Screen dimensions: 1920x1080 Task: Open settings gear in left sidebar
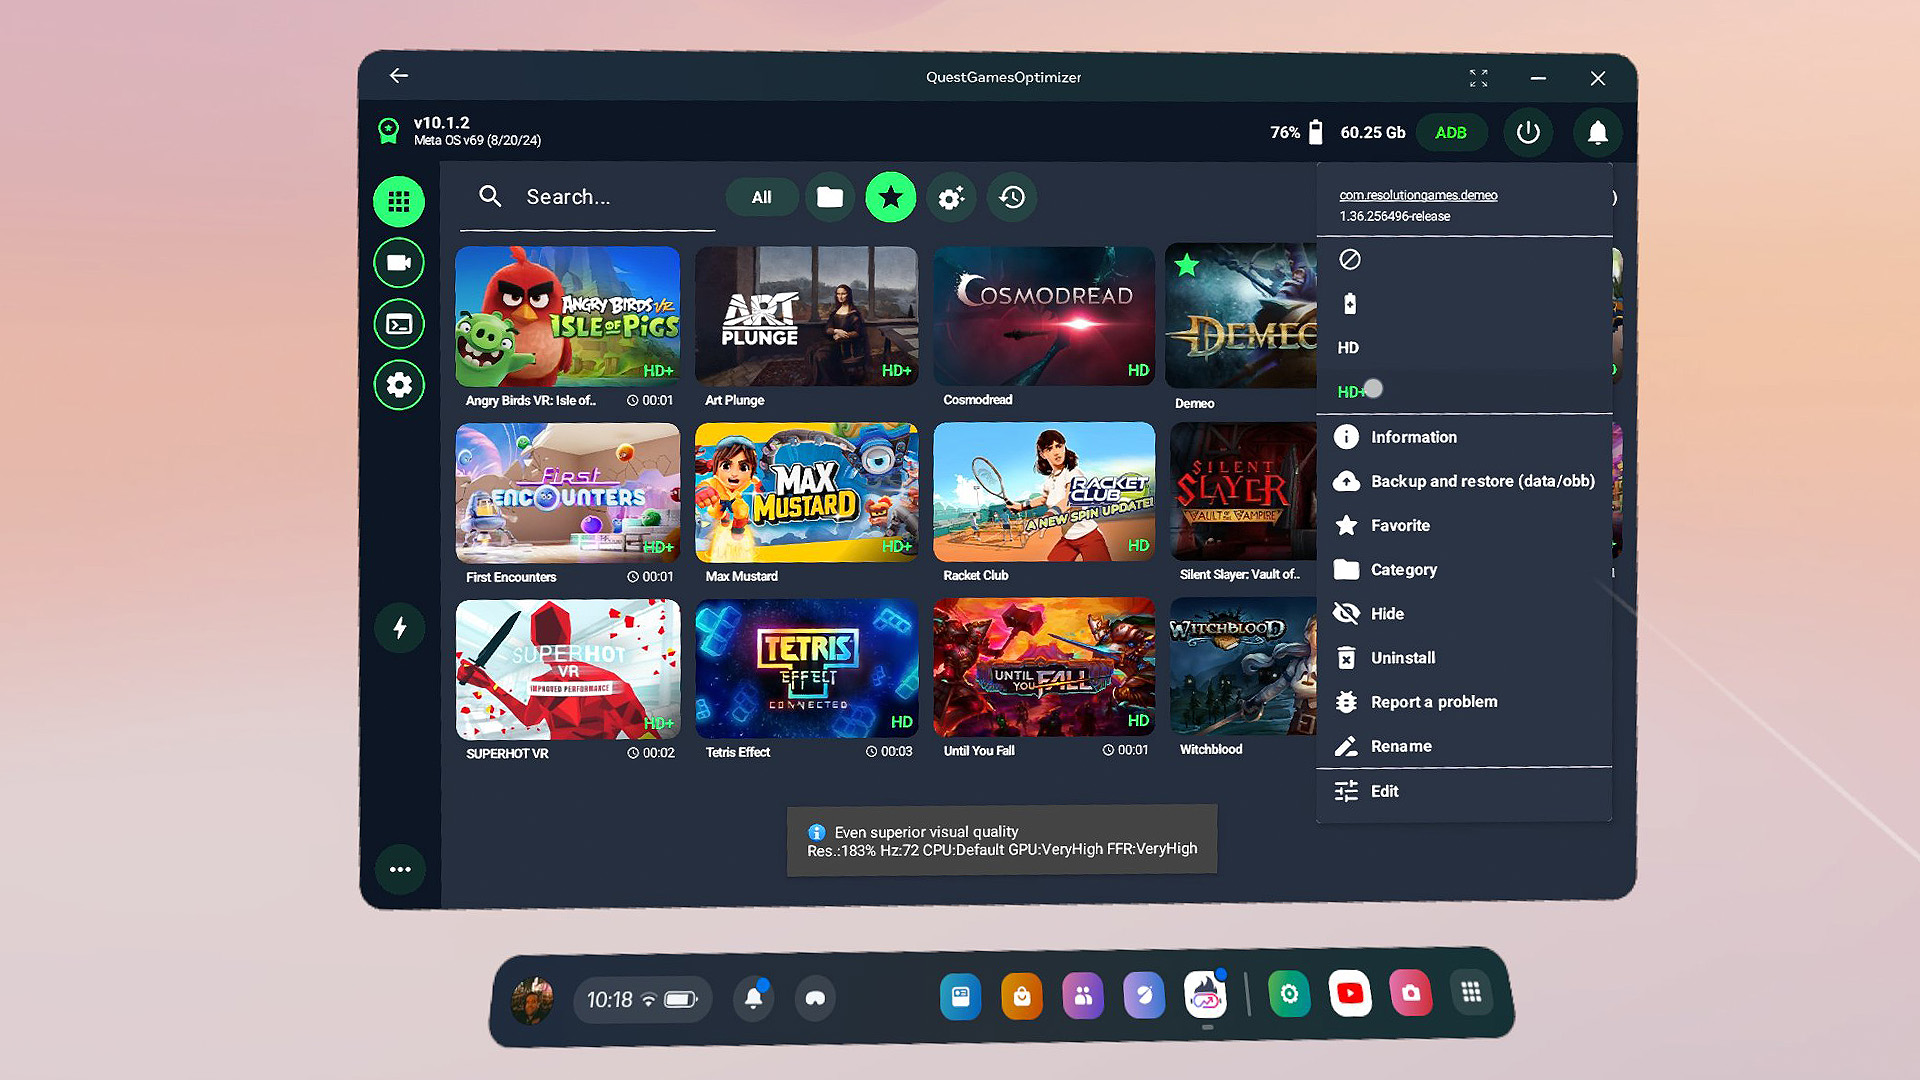(x=399, y=385)
